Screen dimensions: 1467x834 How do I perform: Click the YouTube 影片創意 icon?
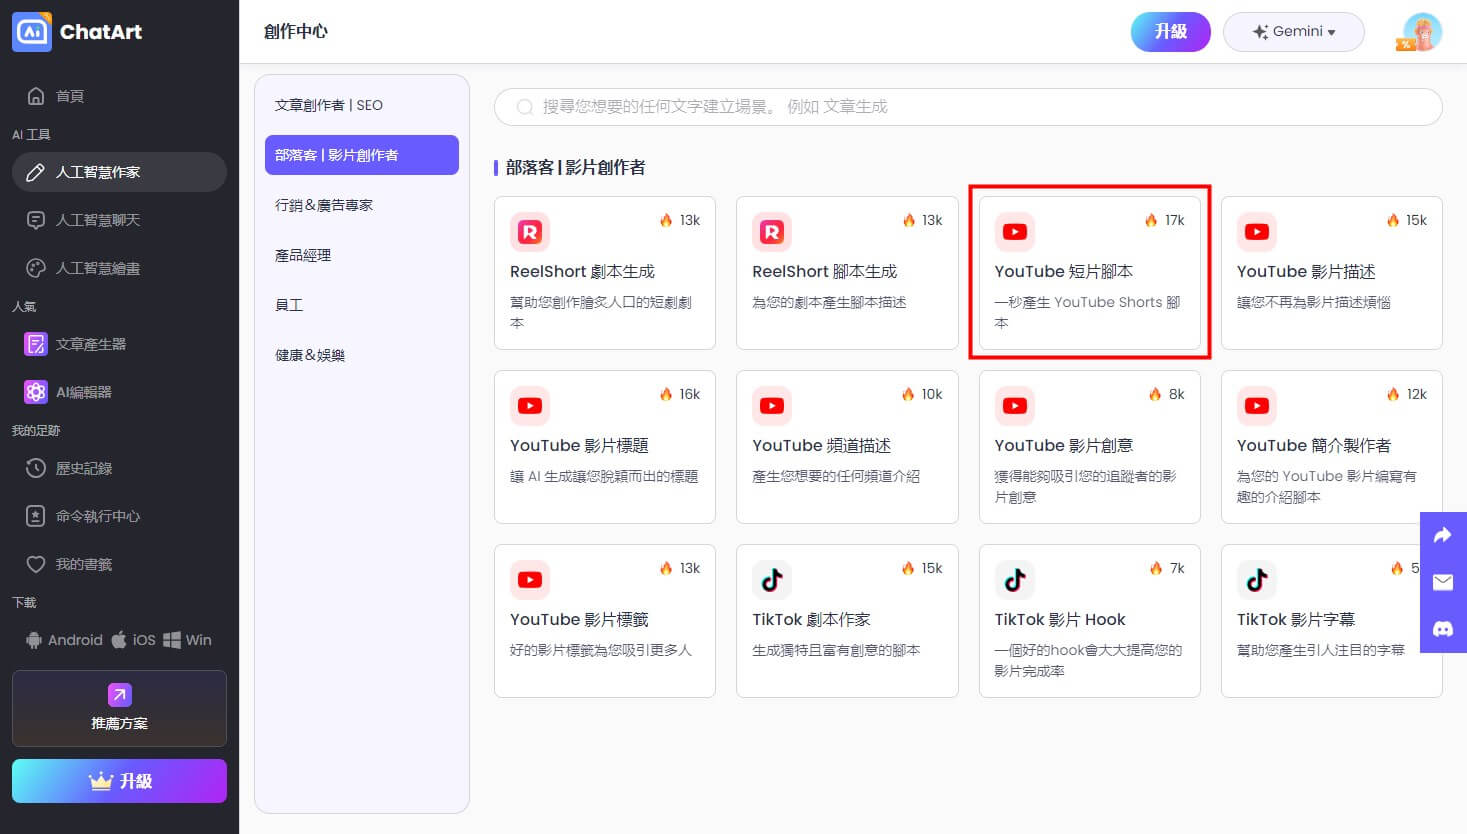tap(1015, 406)
